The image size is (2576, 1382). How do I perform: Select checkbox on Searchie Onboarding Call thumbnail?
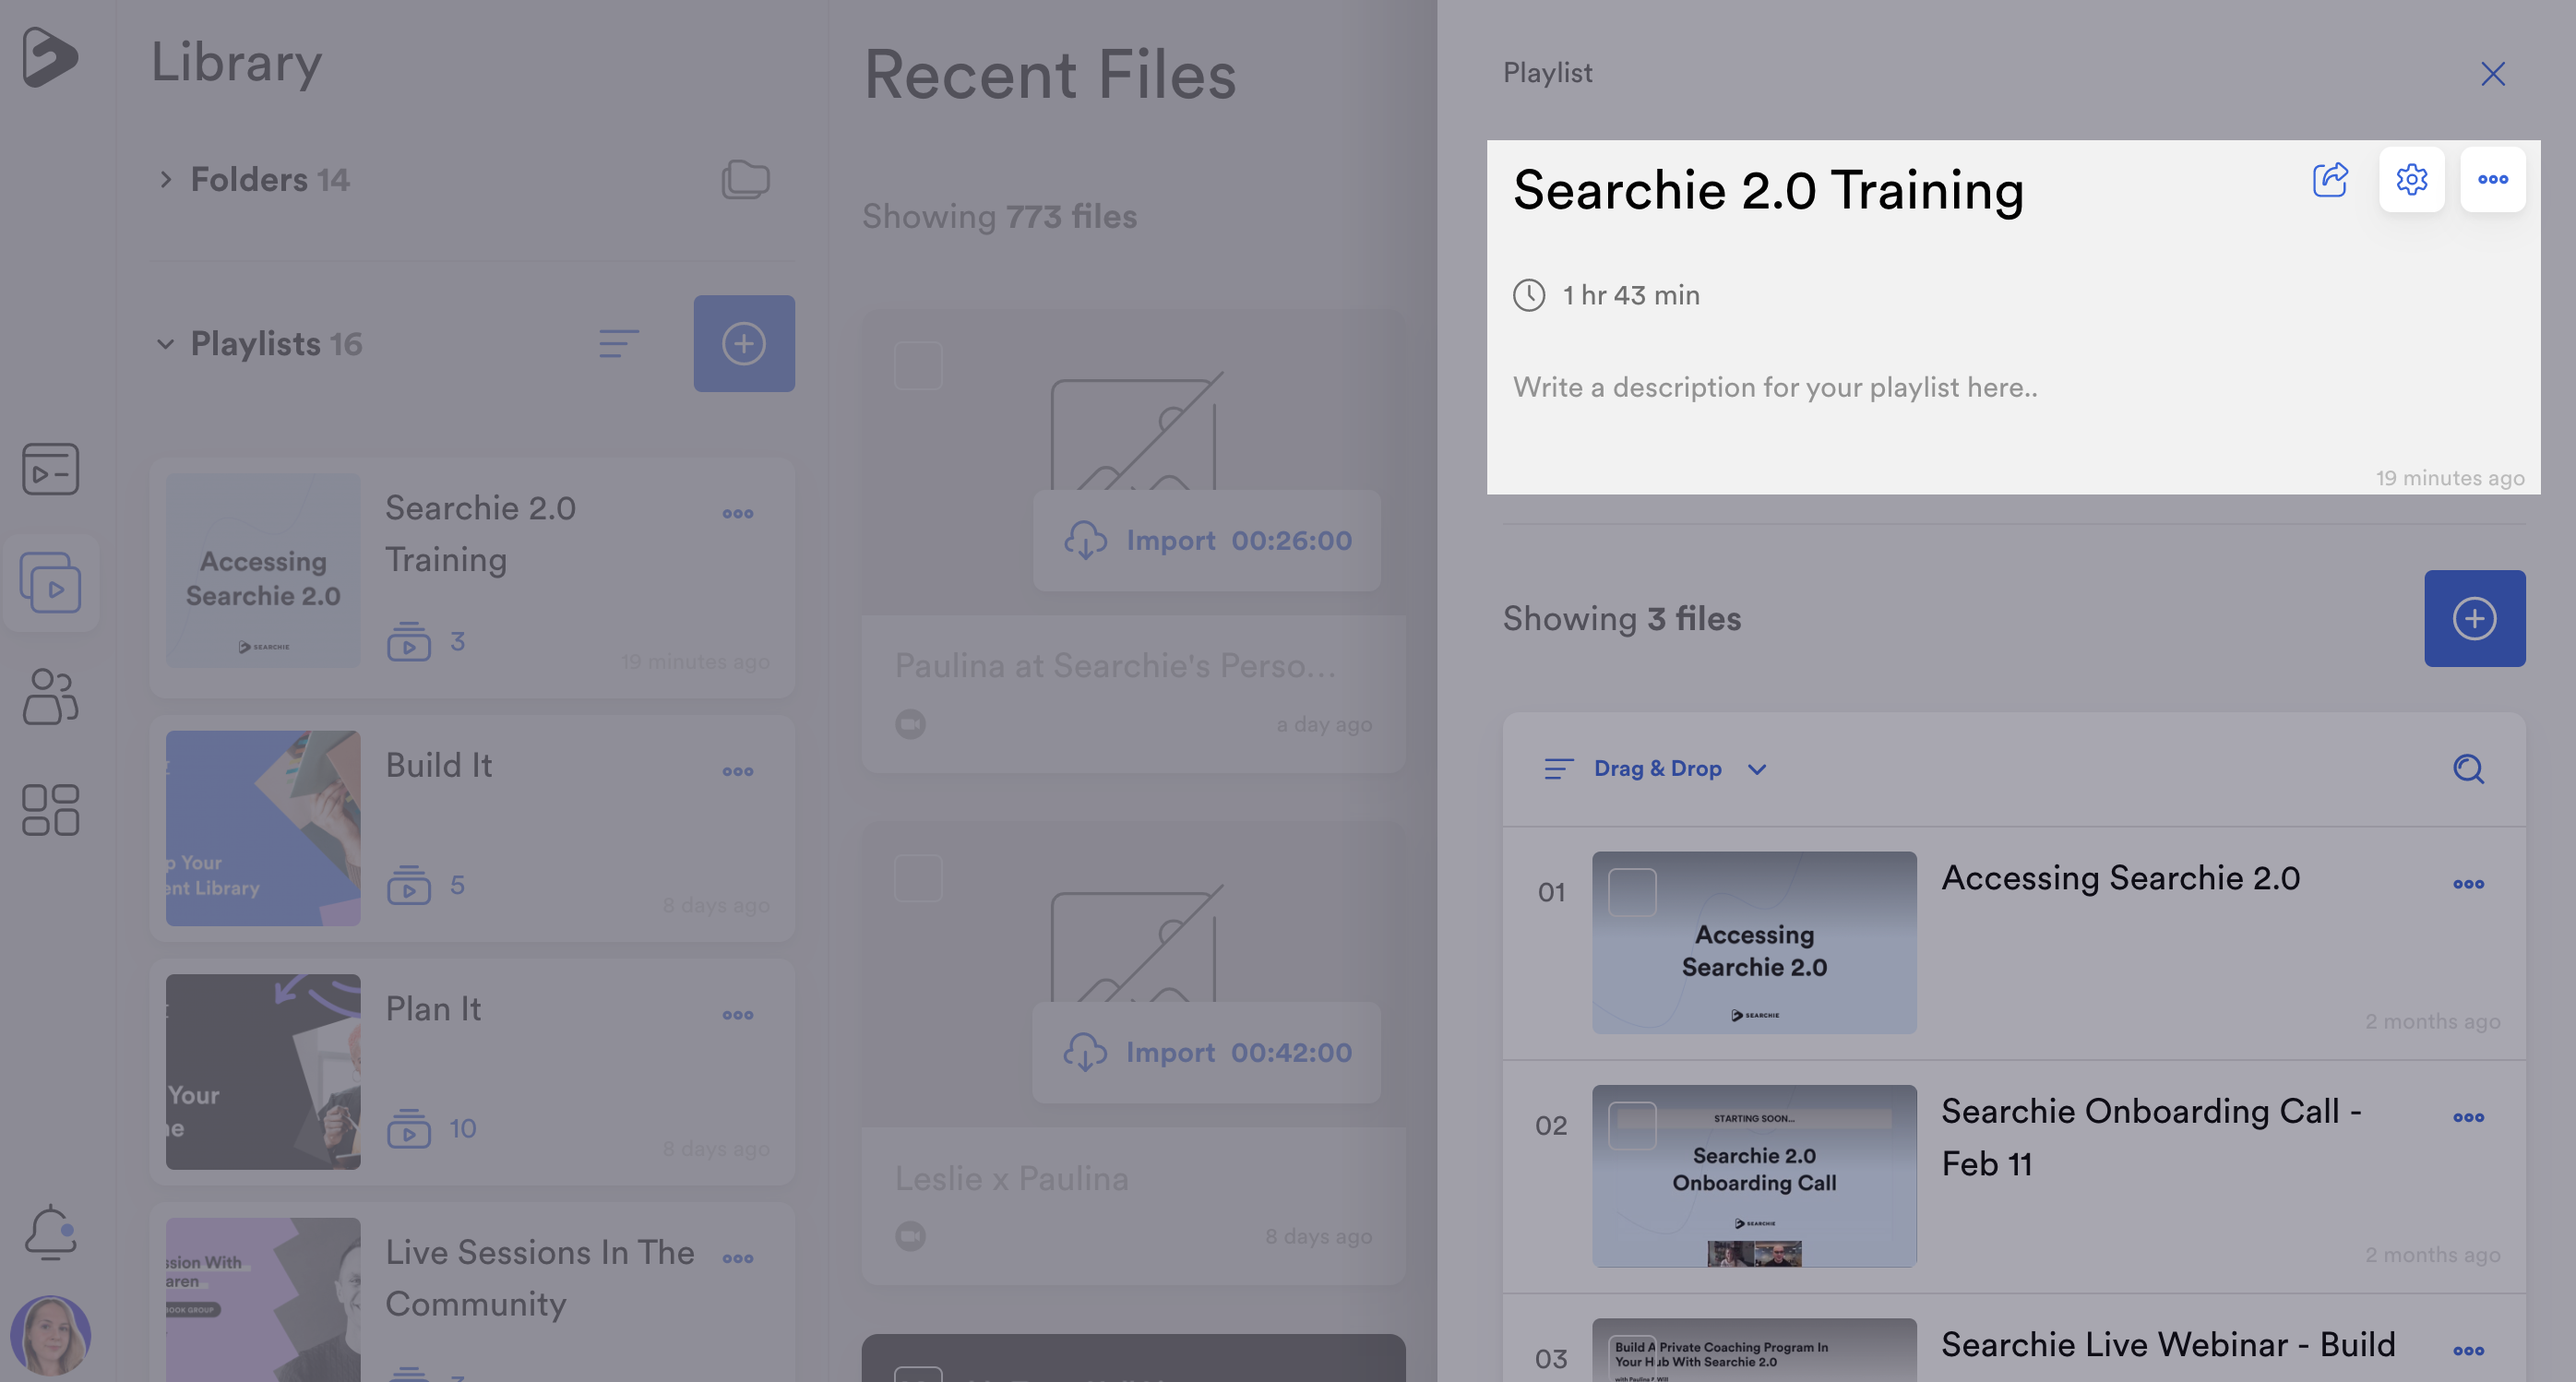pos(1632,1126)
